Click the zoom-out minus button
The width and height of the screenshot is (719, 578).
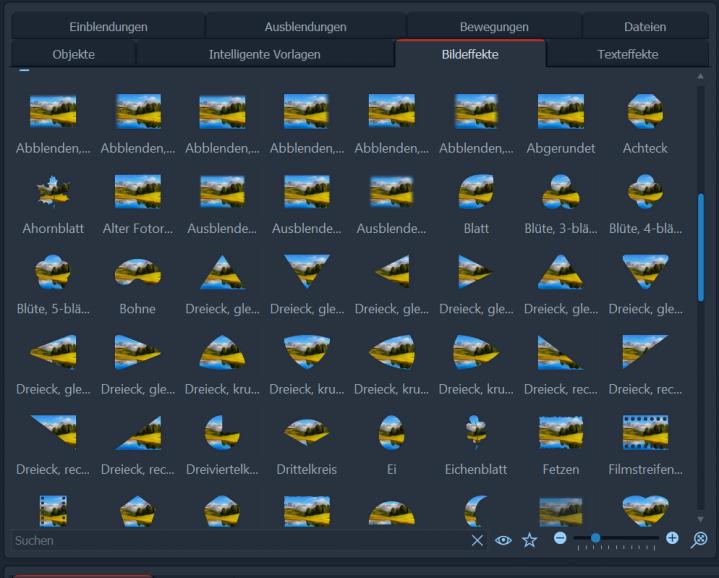point(560,538)
